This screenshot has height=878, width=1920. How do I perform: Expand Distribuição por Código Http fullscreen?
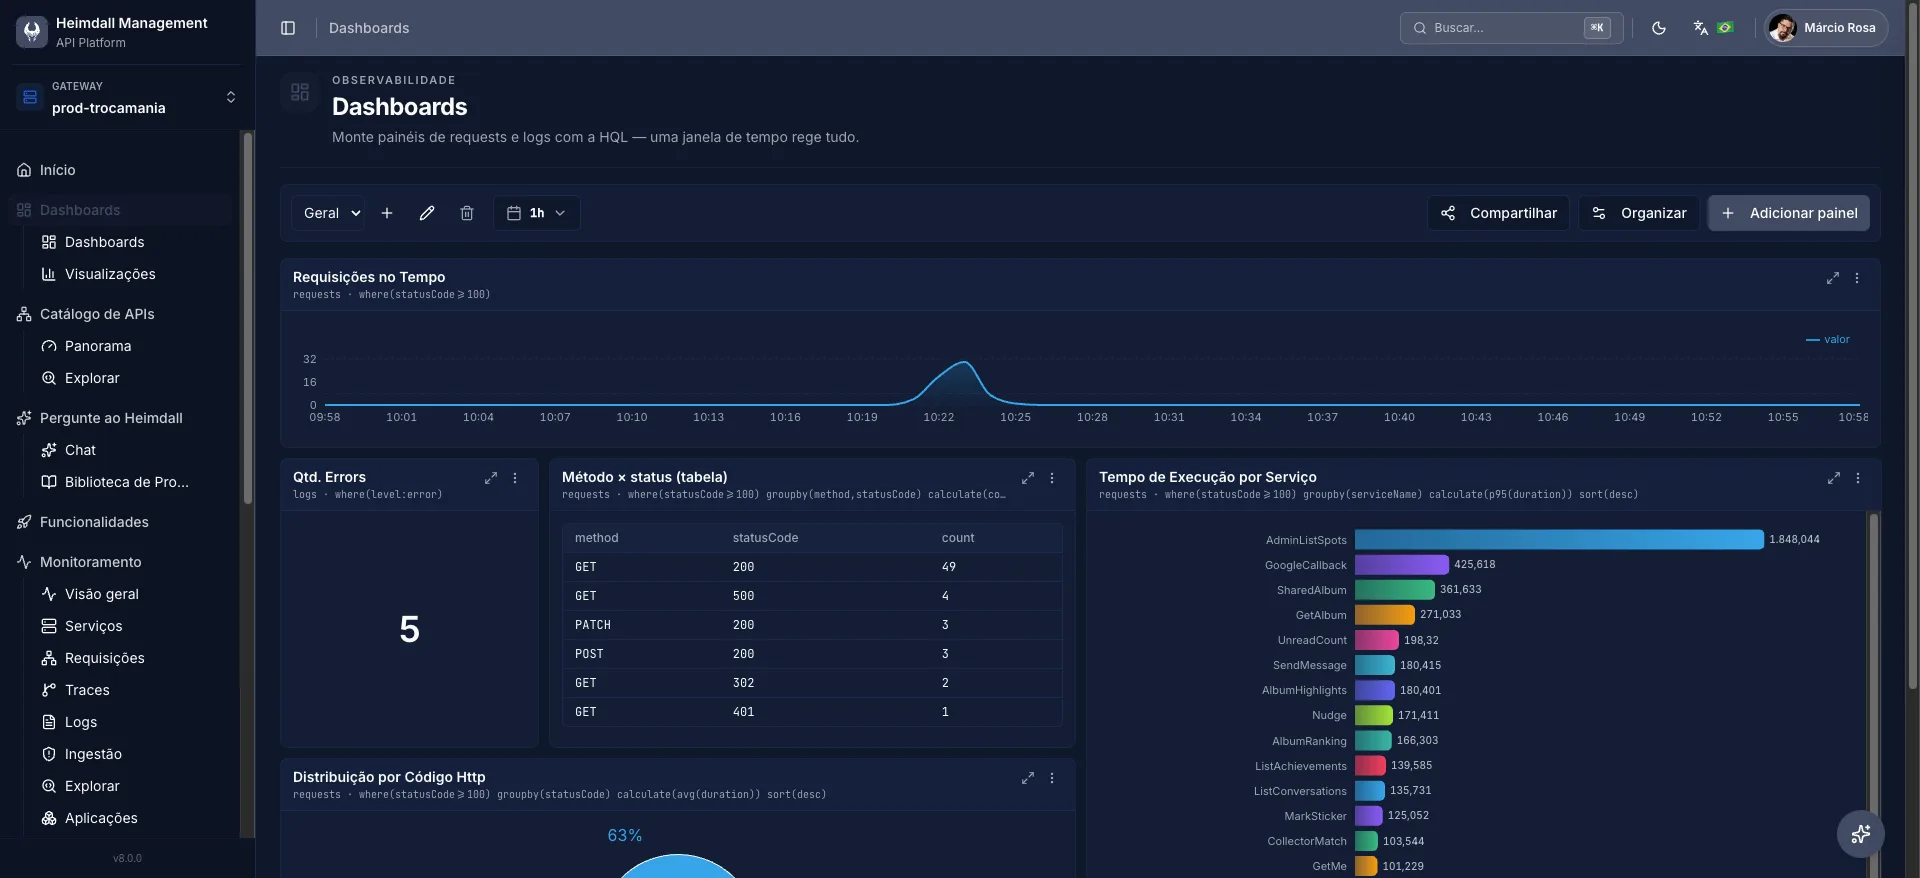[x=1028, y=778]
